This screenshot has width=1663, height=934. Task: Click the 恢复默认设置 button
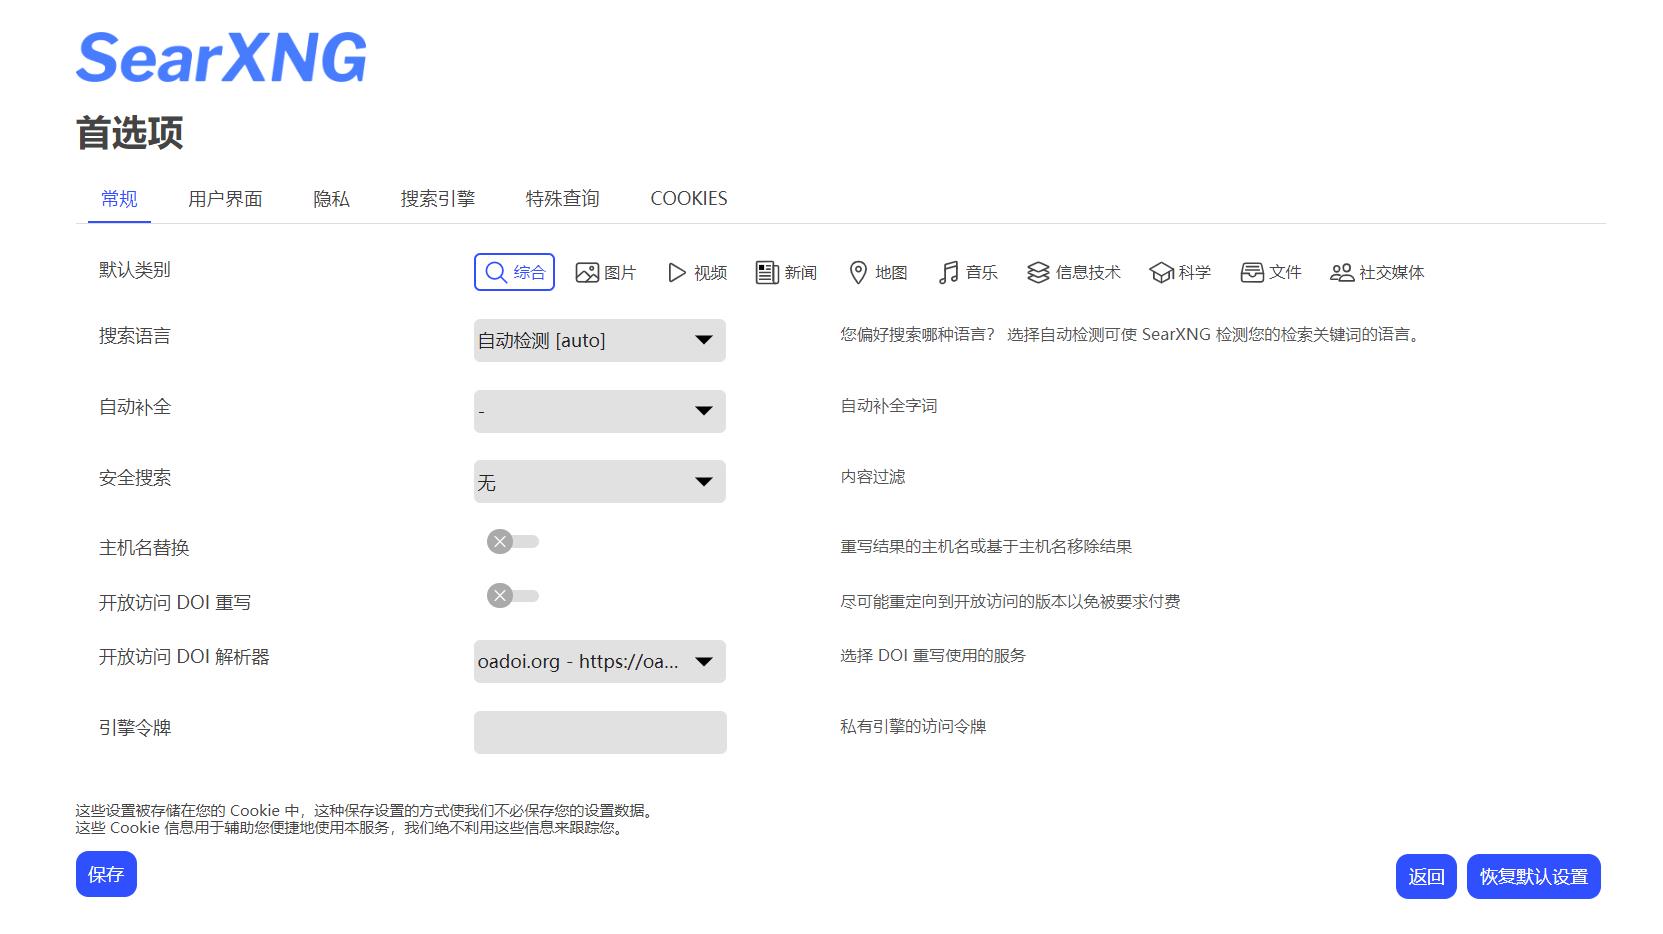pos(1534,876)
